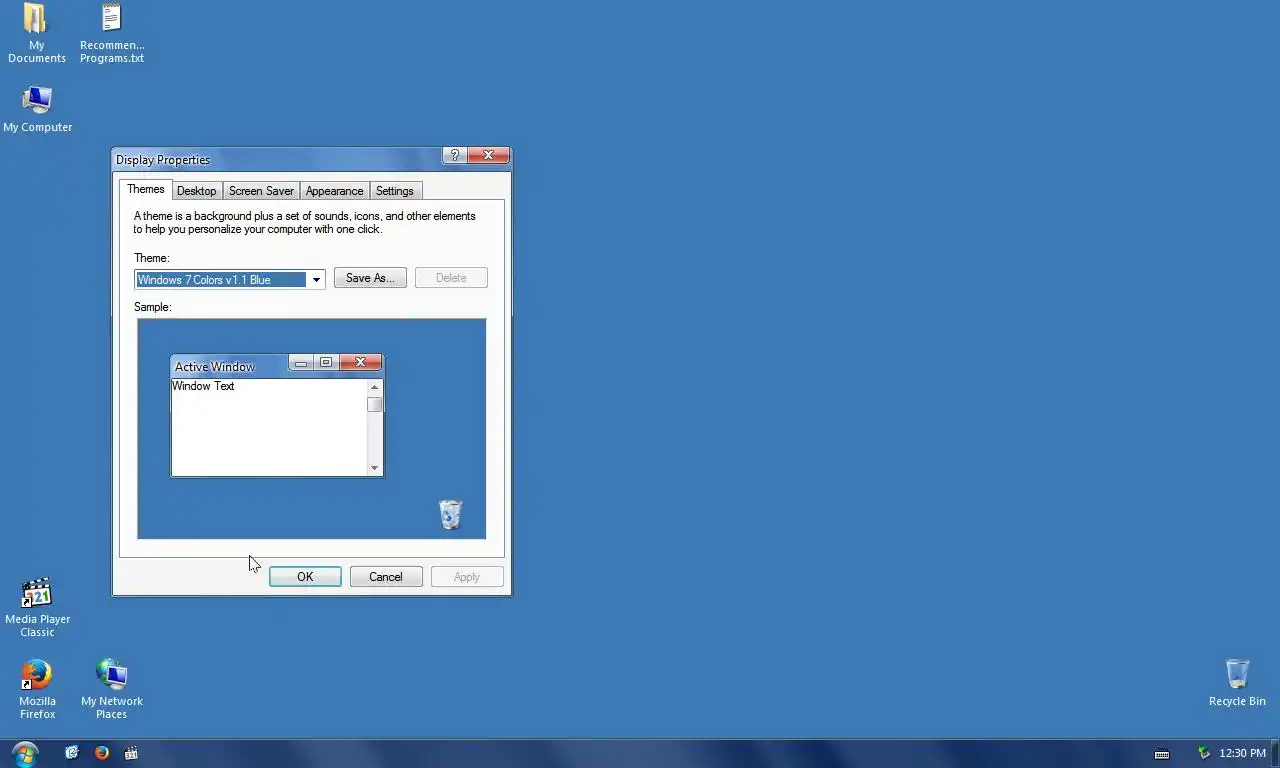Click the OK button
This screenshot has width=1280, height=768.
click(305, 577)
